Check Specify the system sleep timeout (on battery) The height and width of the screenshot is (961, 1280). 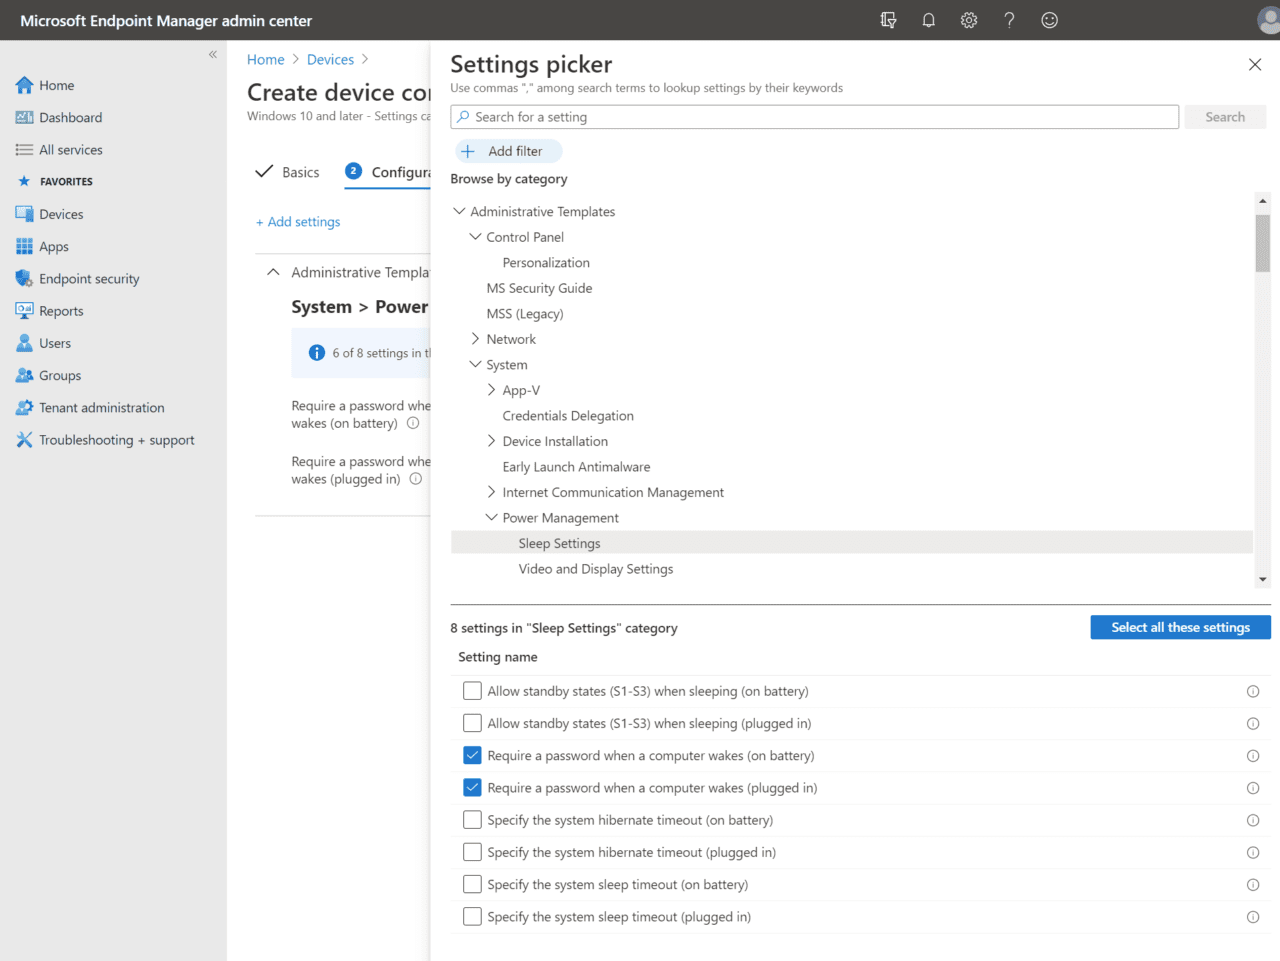tap(472, 884)
